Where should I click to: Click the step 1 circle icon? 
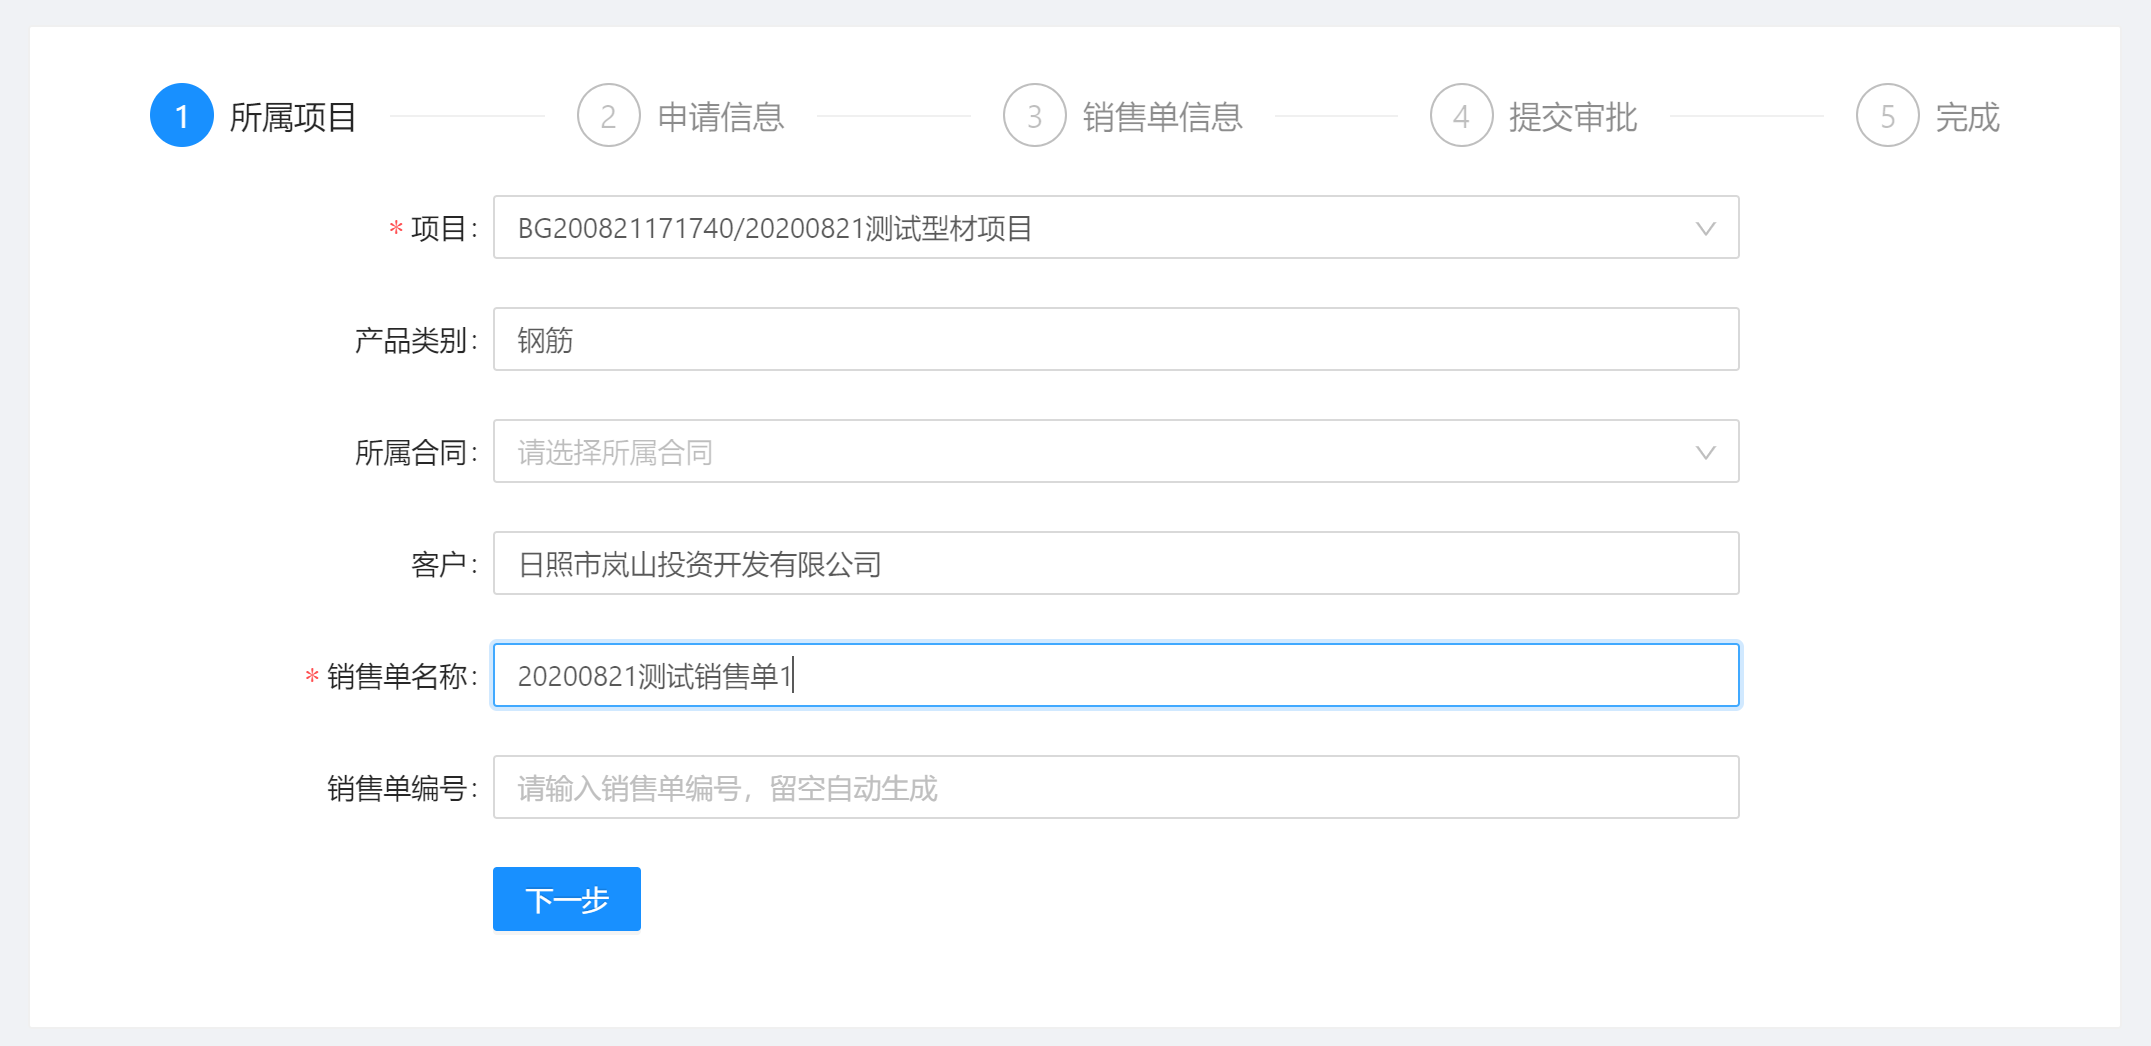click(182, 116)
